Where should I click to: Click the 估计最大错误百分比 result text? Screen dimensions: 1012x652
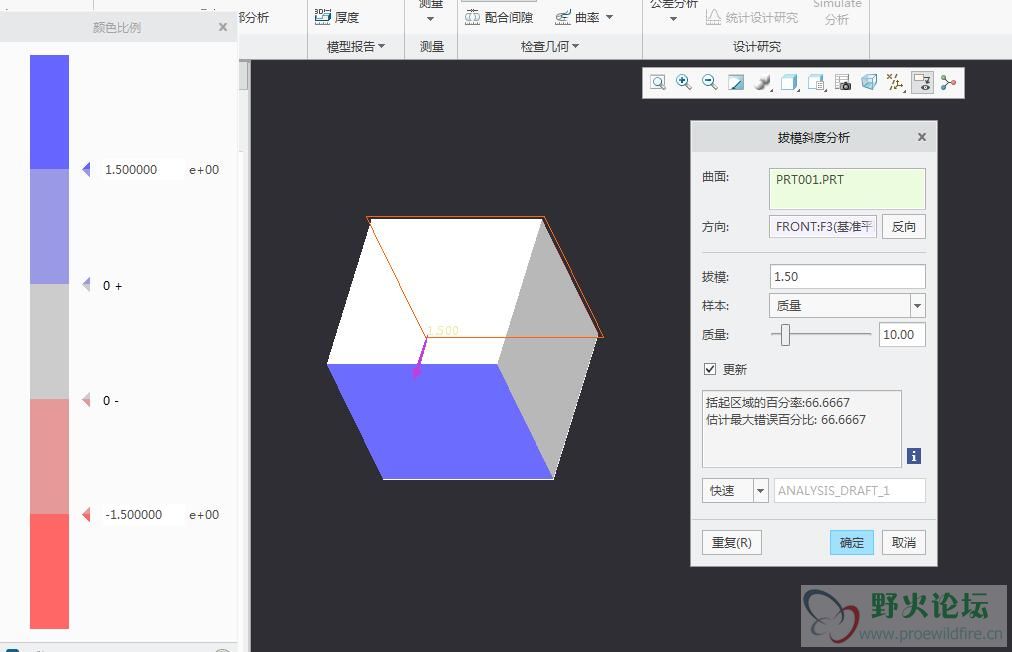click(785, 420)
